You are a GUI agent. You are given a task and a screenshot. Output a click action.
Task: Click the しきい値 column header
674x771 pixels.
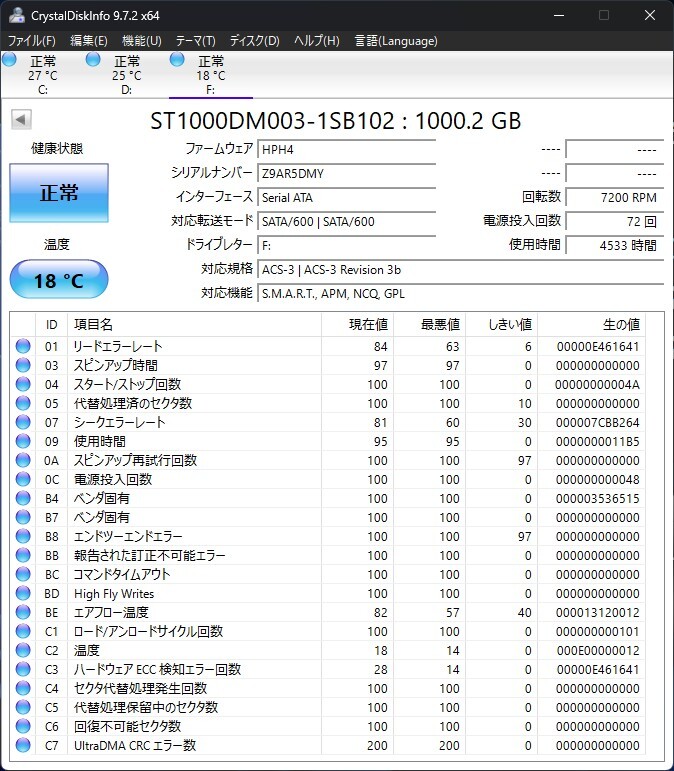click(x=501, y=325)
